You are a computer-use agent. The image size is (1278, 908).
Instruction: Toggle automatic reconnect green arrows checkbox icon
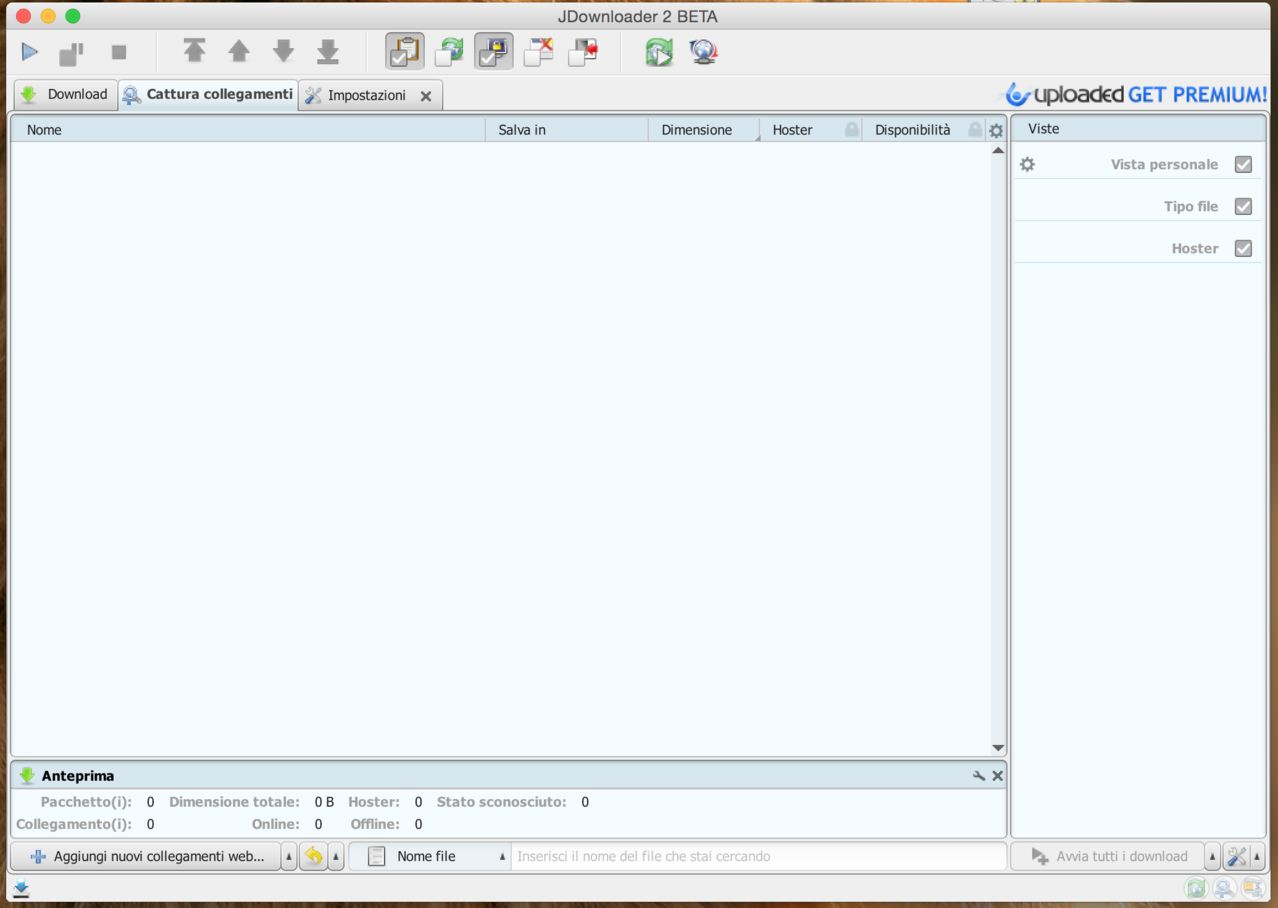pyautogui.click(x=449, y=51)
